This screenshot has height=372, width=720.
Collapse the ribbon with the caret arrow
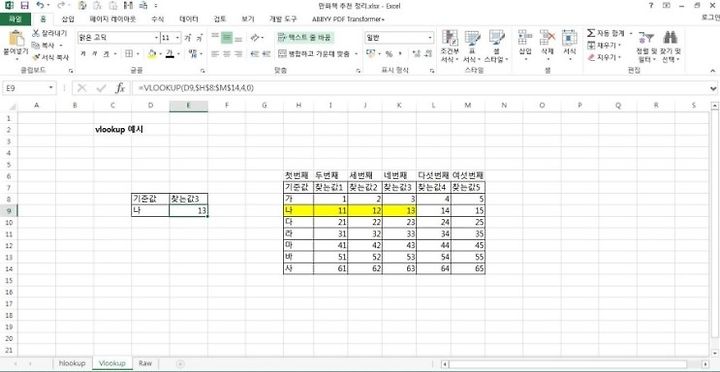[x=713, y=71]
